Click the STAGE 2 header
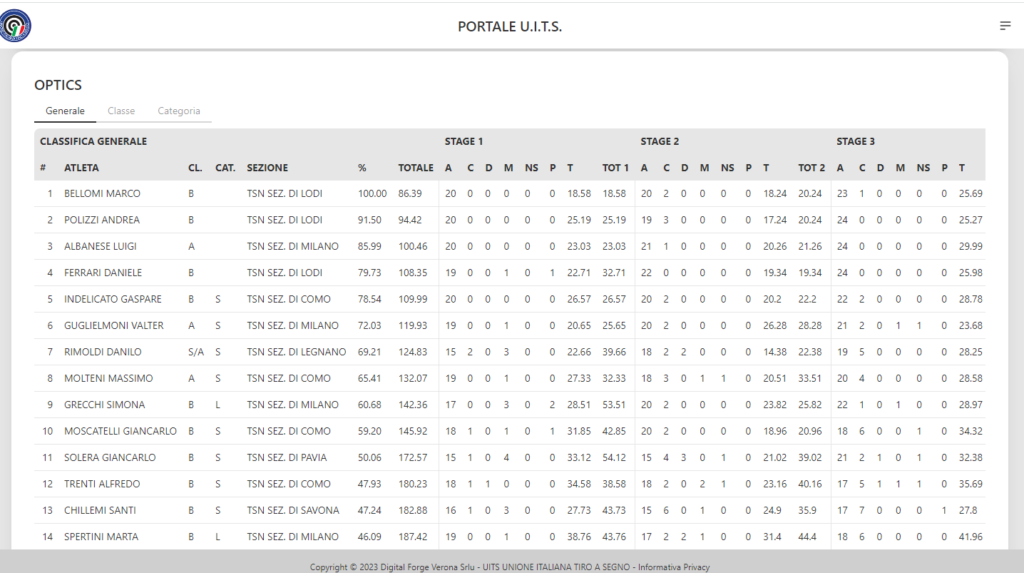Image resolution: width=1024 pixels, height=573 pixels. [x=660, y=142]
